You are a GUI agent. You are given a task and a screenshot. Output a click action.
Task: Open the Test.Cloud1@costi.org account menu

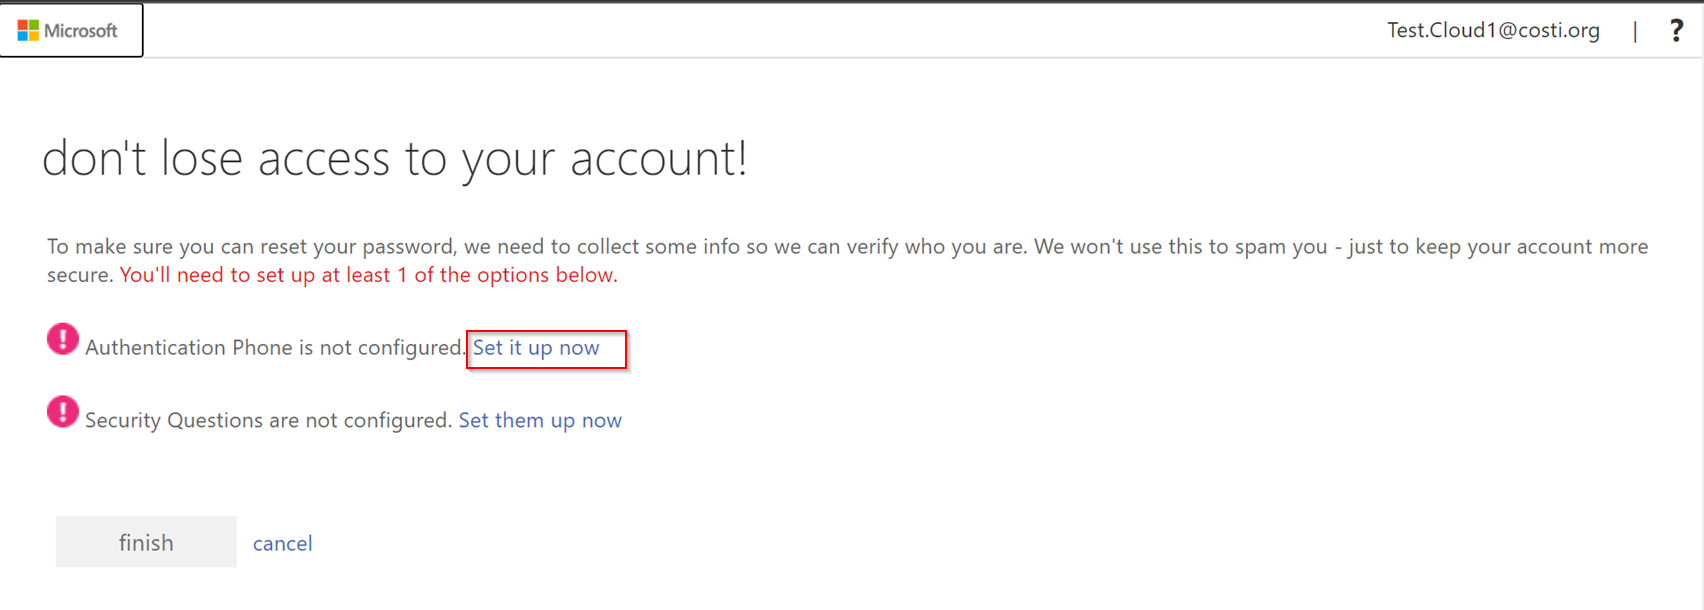(x=1492, y=31)
